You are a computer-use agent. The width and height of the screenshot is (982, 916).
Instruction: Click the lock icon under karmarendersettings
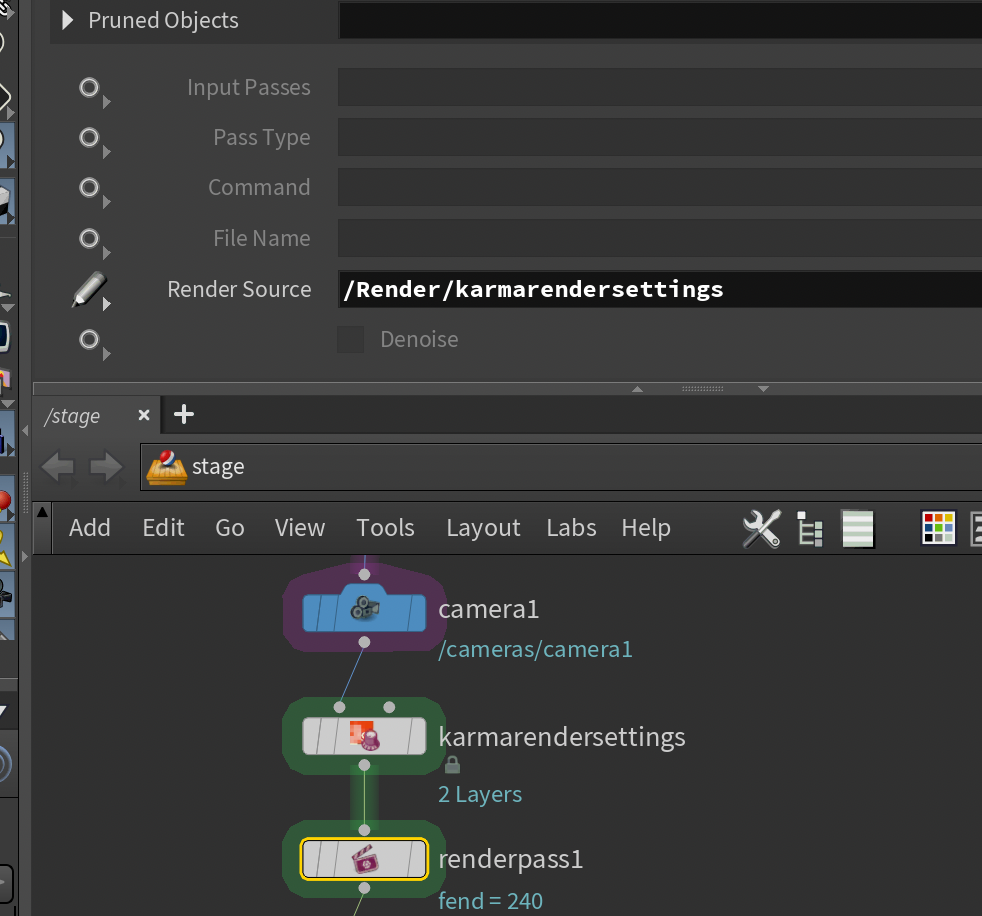click(x=452, y=764)
